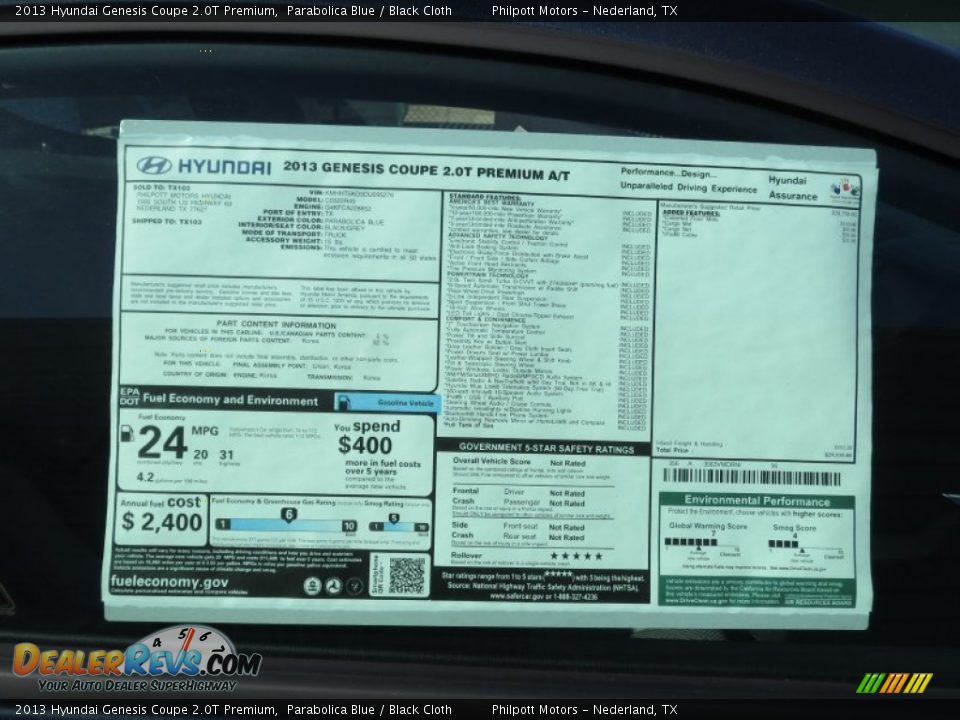
Task: Click the 'Hyundai Assurance' text
Action: click(793, 188)
